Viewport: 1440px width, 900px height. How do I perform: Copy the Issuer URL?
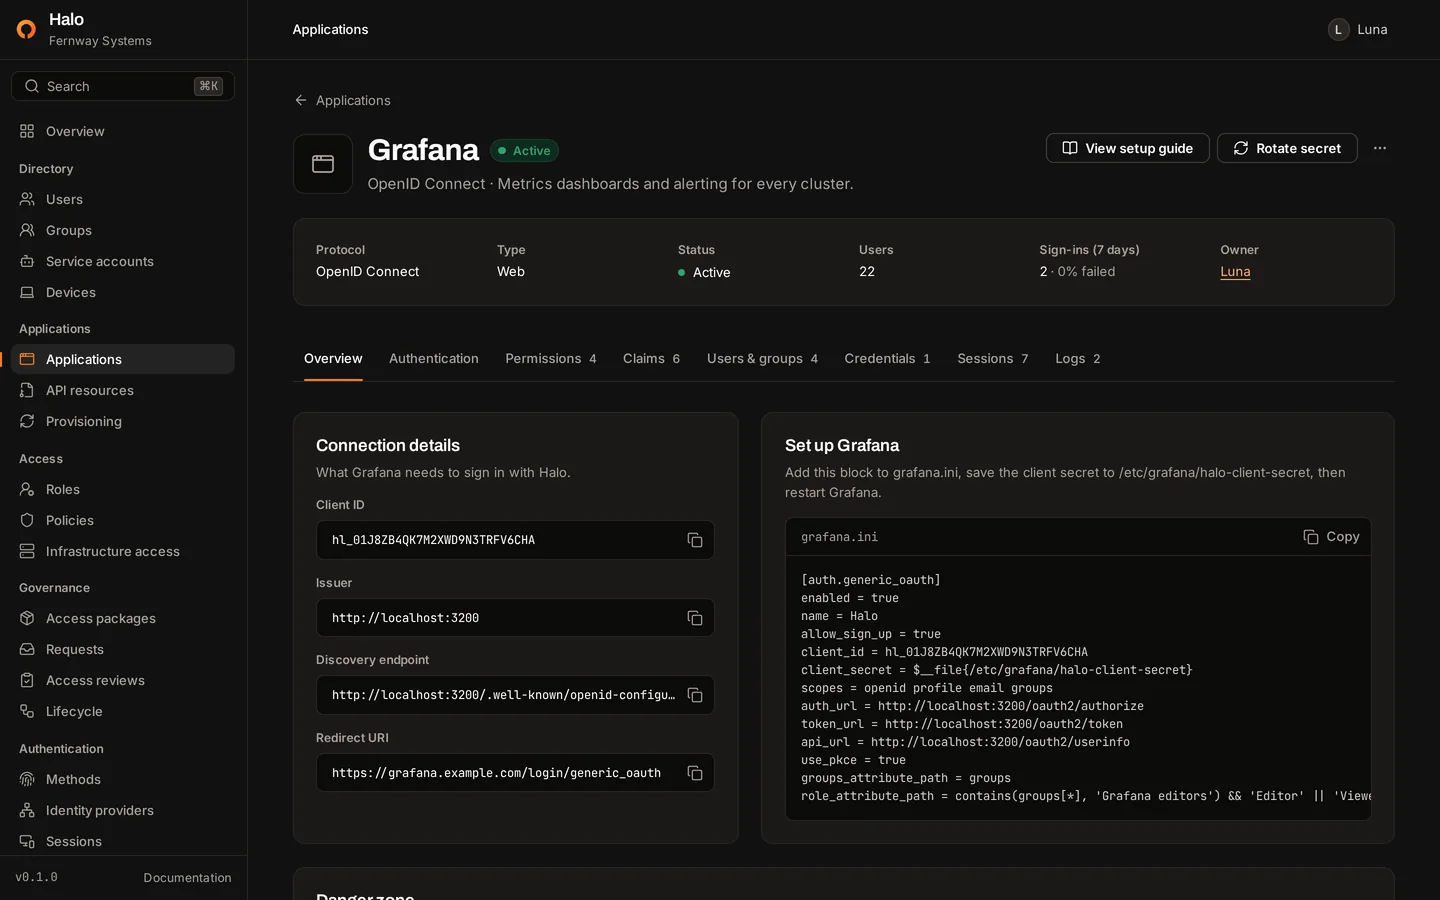(x=695, y=618)
